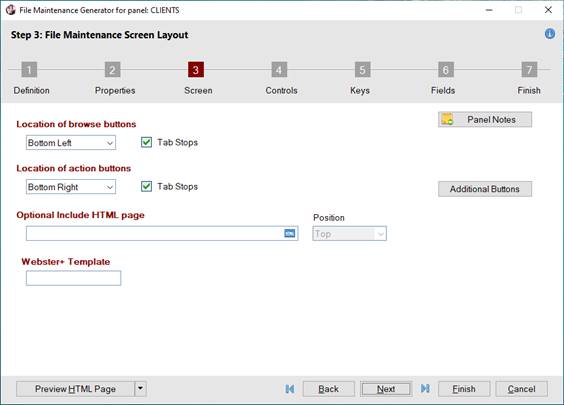The image size is (564, 405).
Task: Toggle Tab Stops for browse buttons
Action: (146, 142)
